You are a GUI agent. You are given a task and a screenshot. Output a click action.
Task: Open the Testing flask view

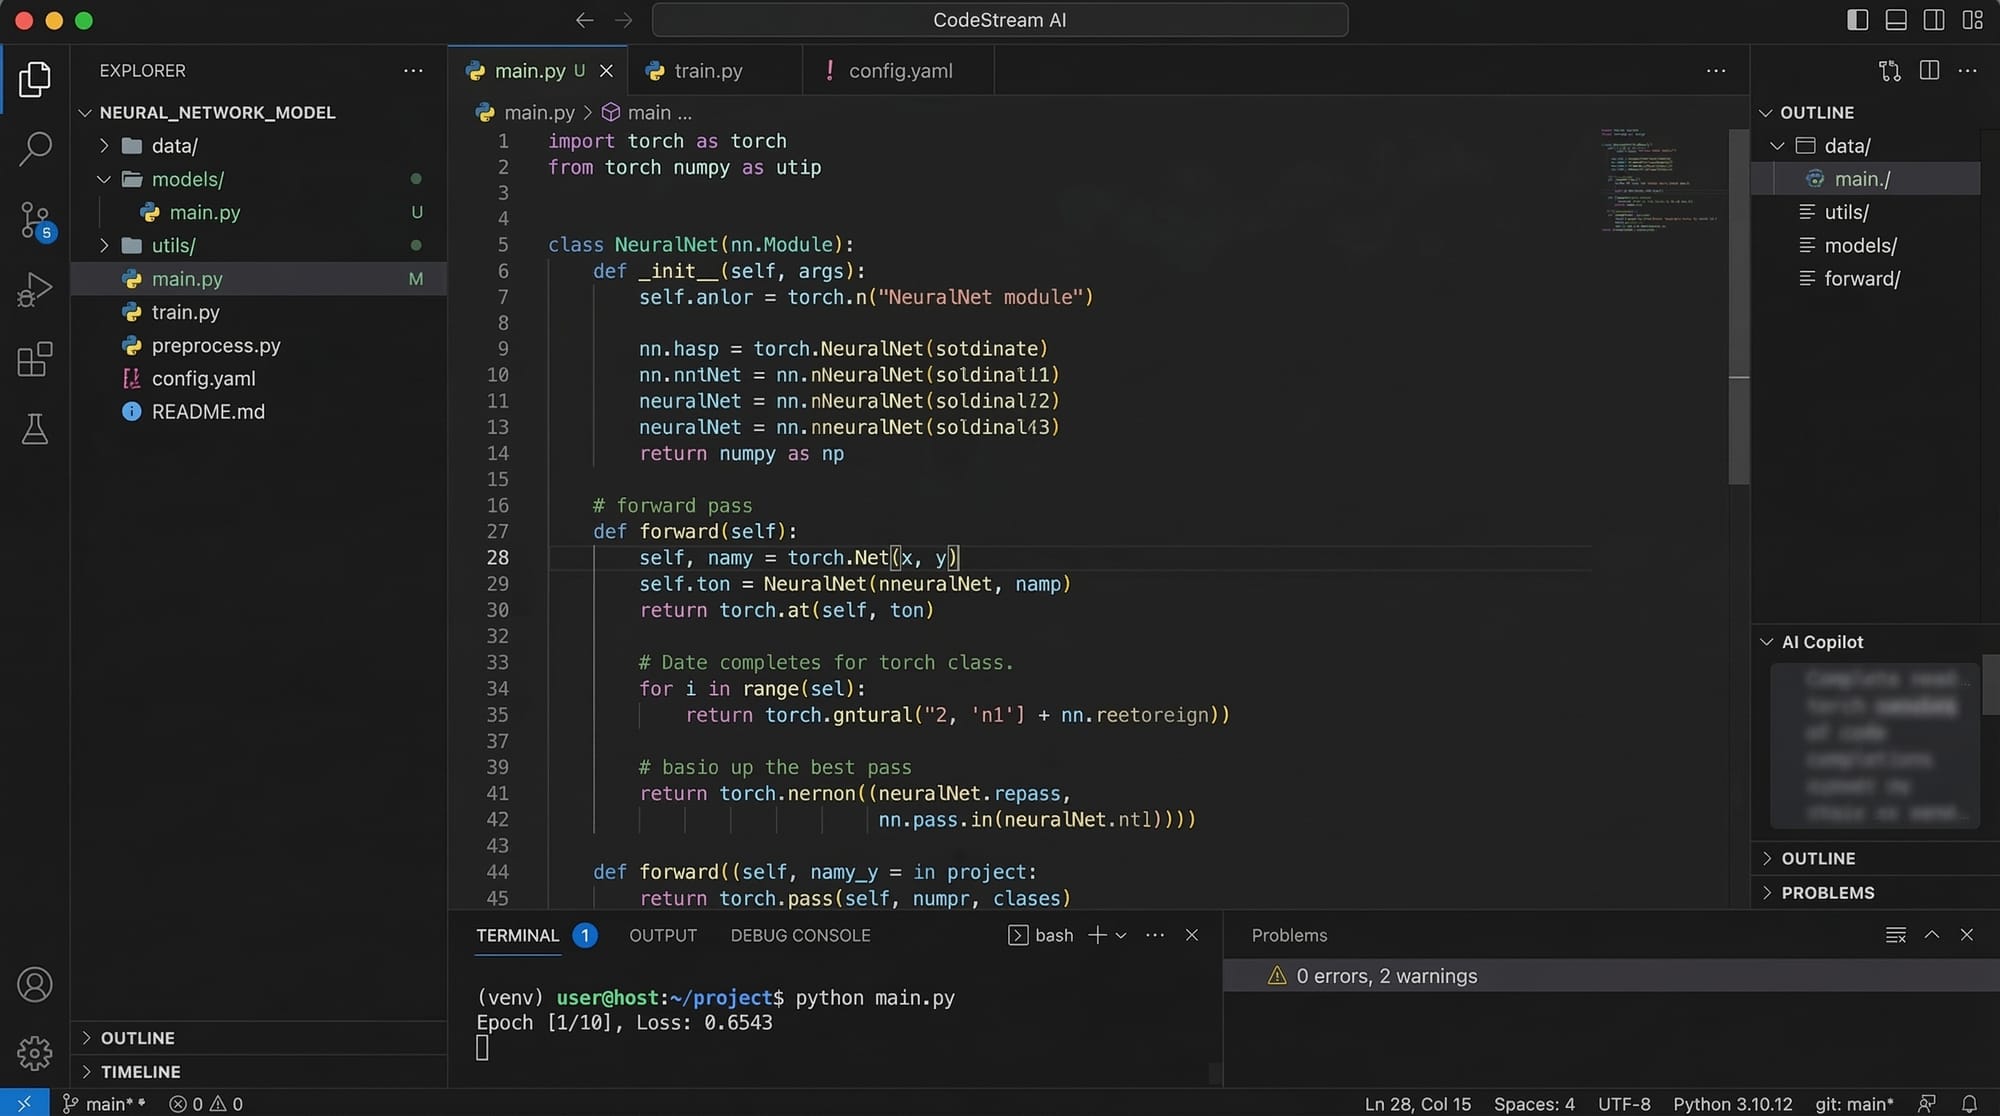coord(35,429)
